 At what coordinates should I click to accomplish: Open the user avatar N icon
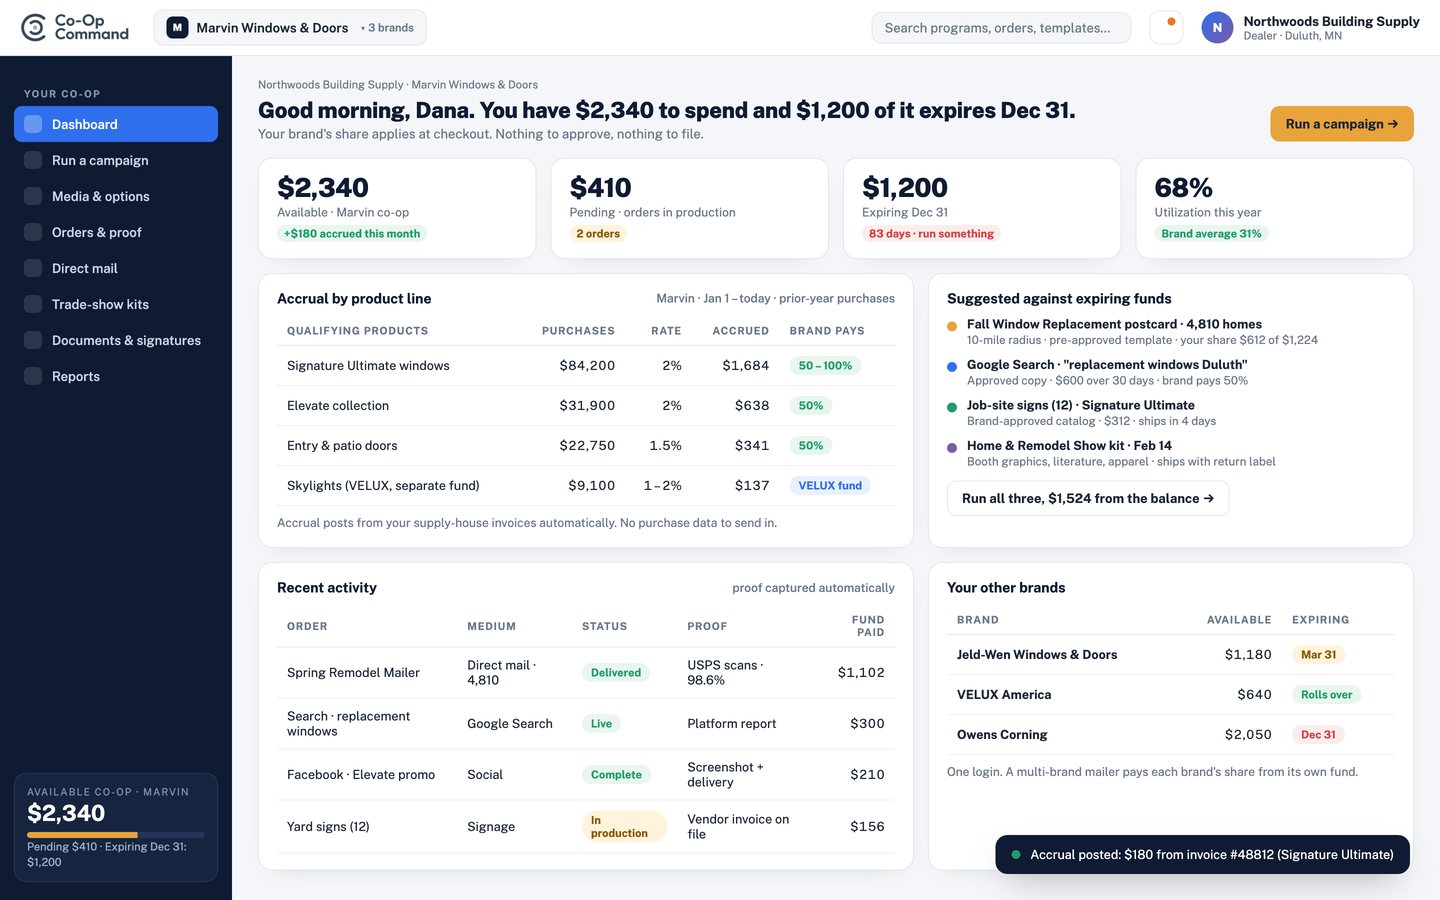click(x=1217, y=28)
